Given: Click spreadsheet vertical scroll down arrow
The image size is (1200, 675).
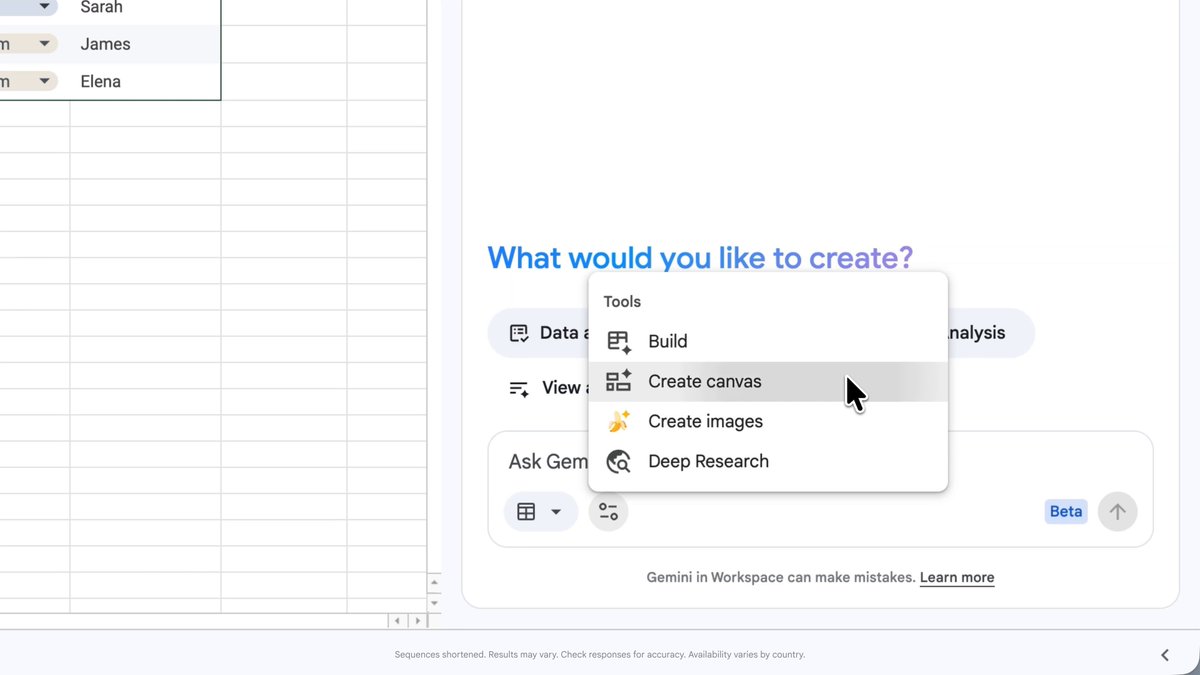Looking at the screenshot, I should (x=434, y=603).
